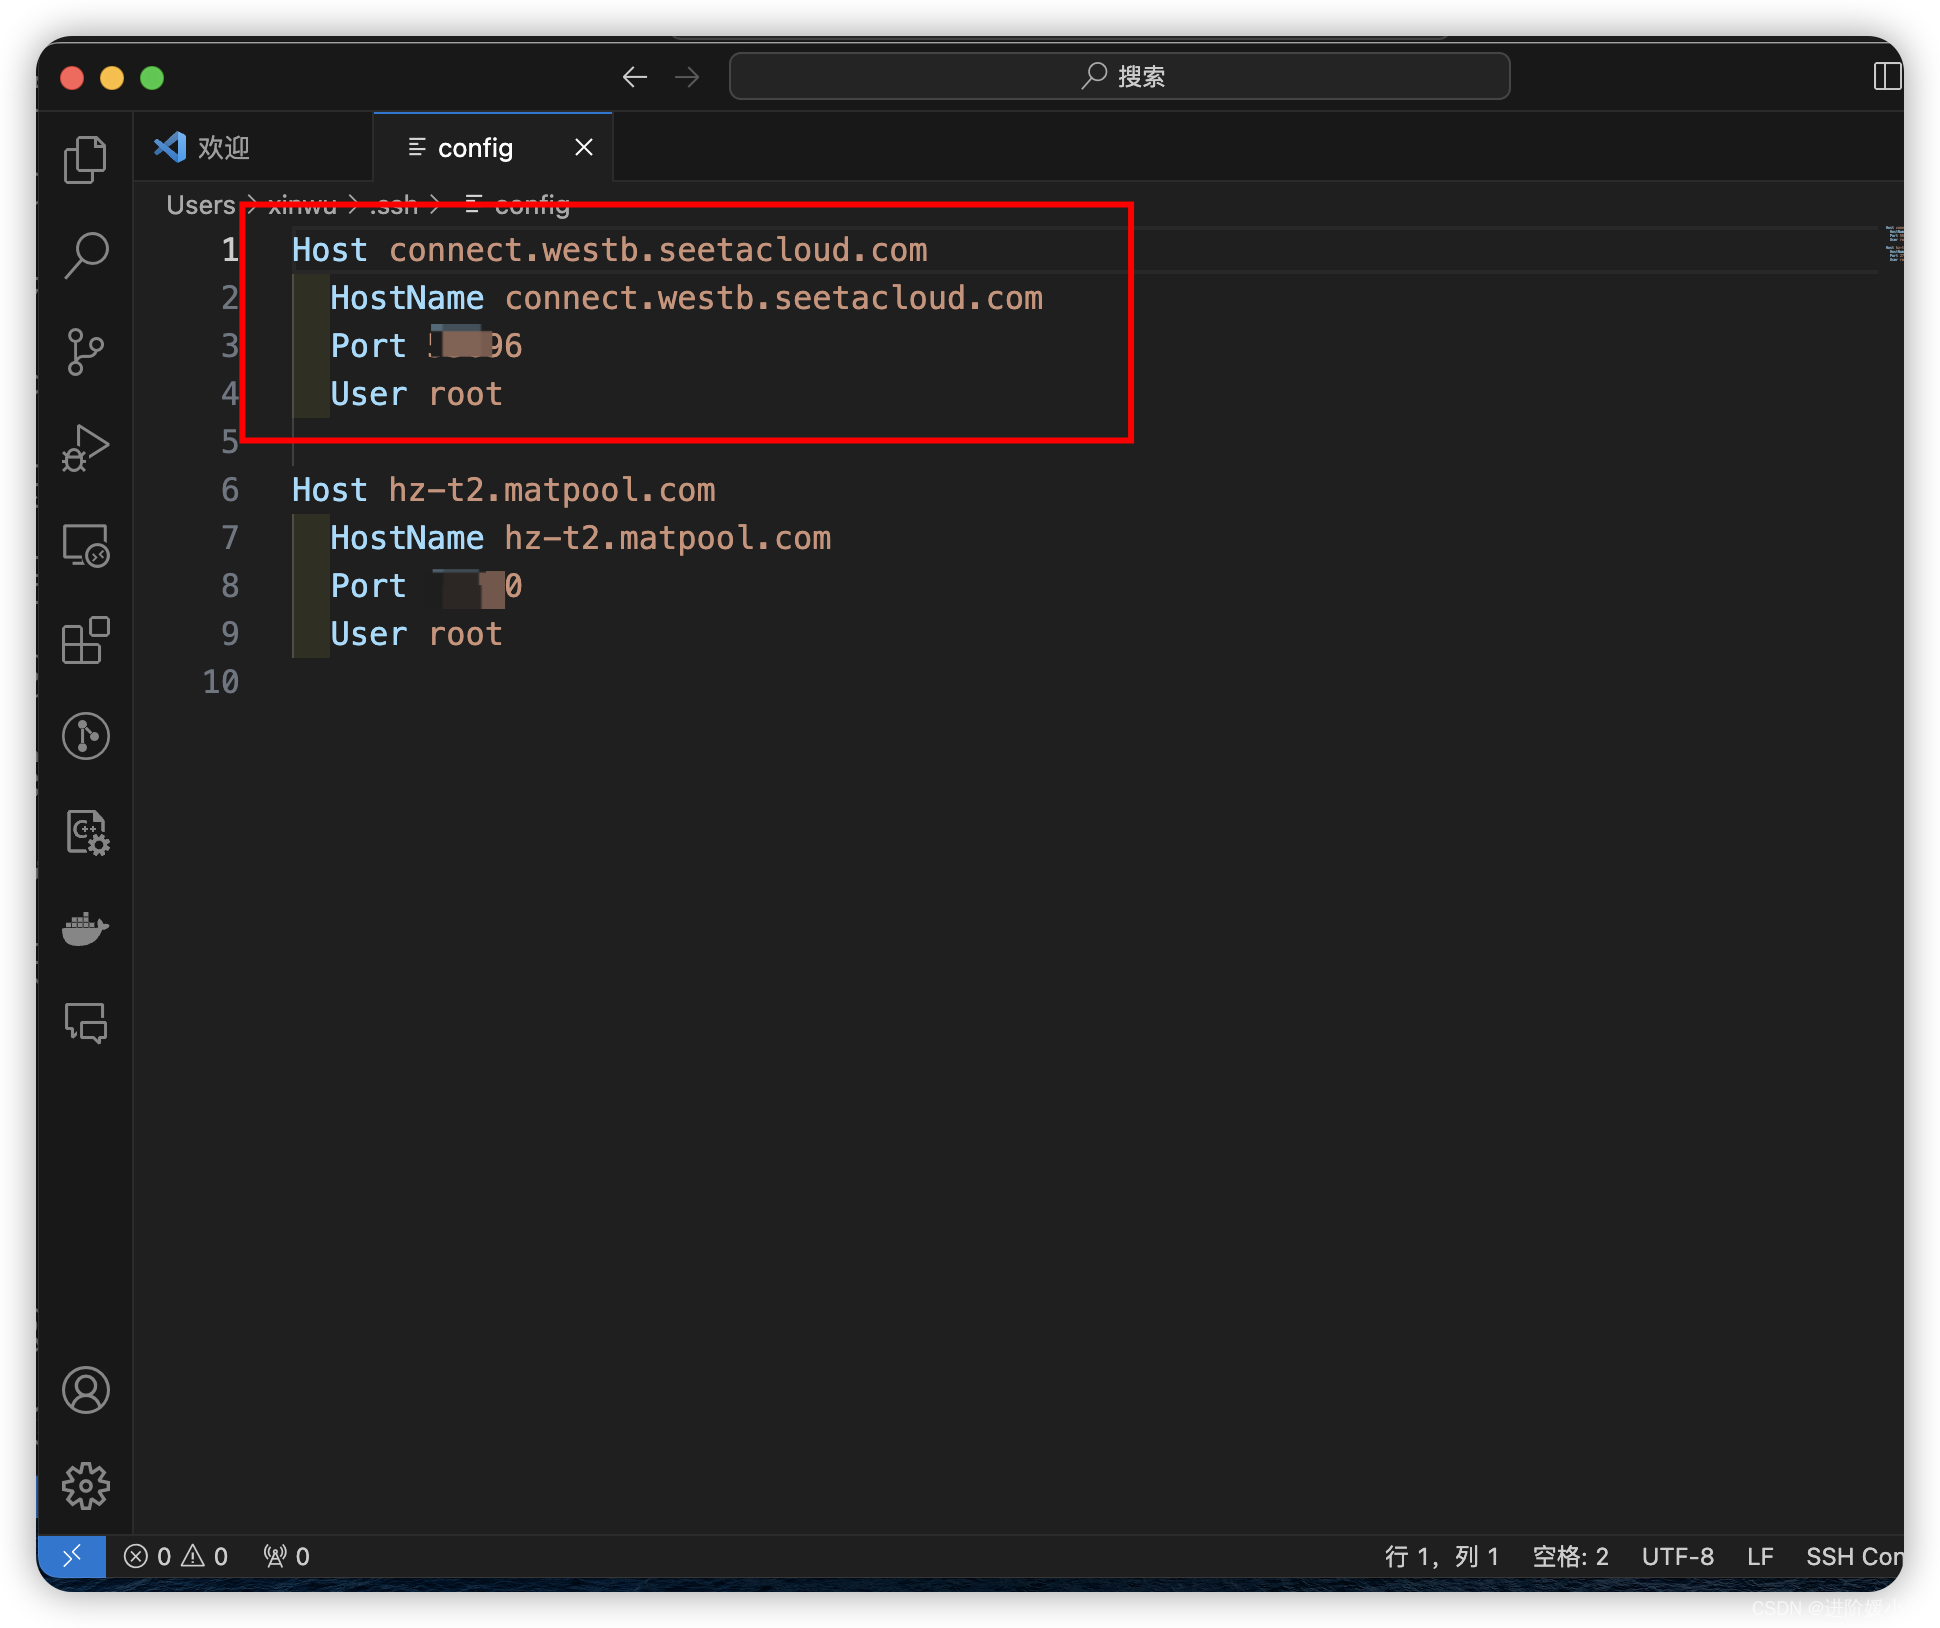Open the Docker whale view
Viewport: 1940px width, 1628px height.
(85, 929)
